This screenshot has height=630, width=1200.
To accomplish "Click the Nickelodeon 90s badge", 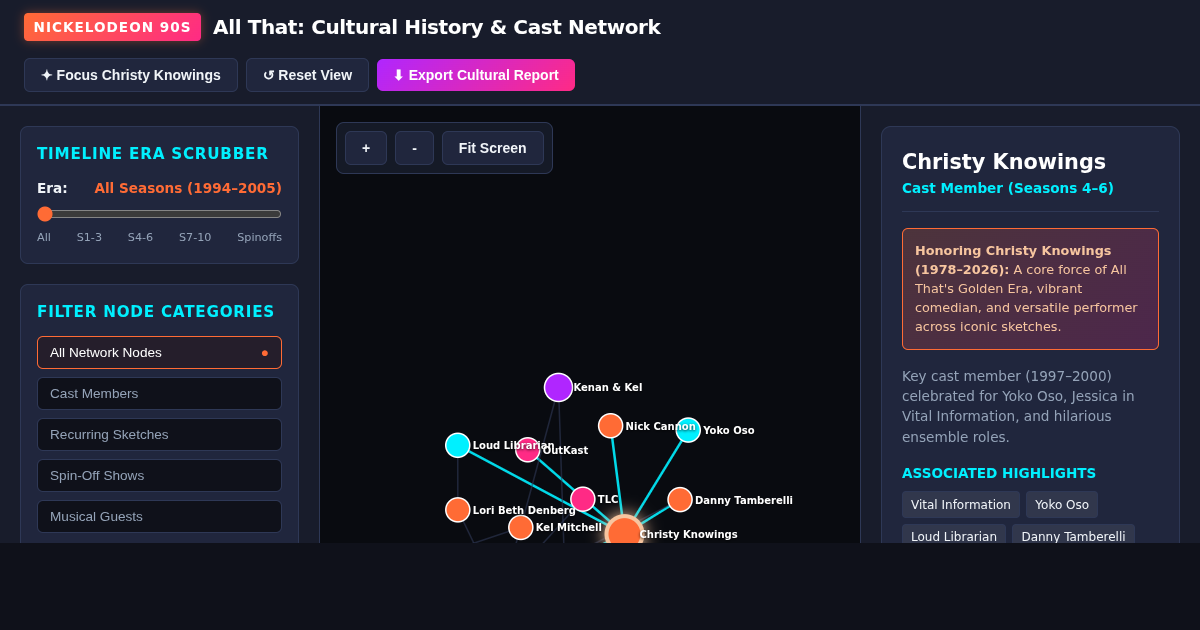I will click(112, 27).
